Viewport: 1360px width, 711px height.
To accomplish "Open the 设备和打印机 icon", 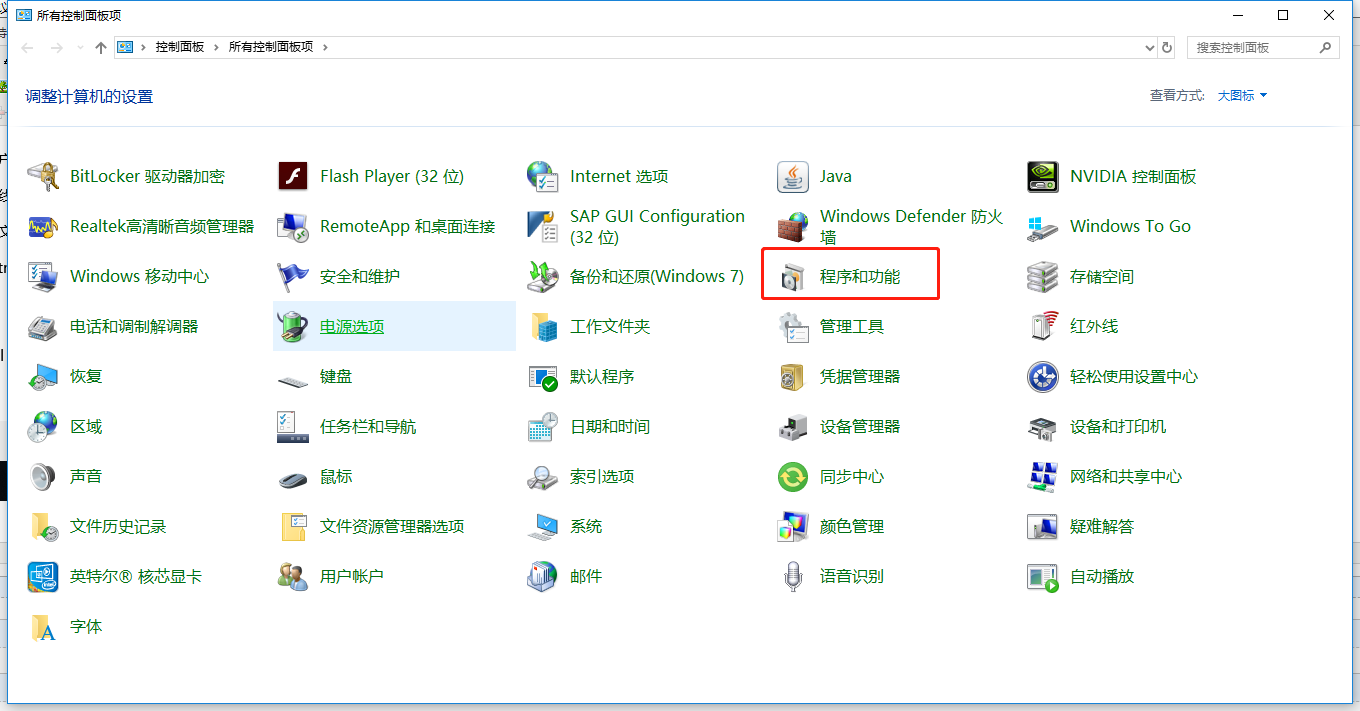I will point(1043,427).
